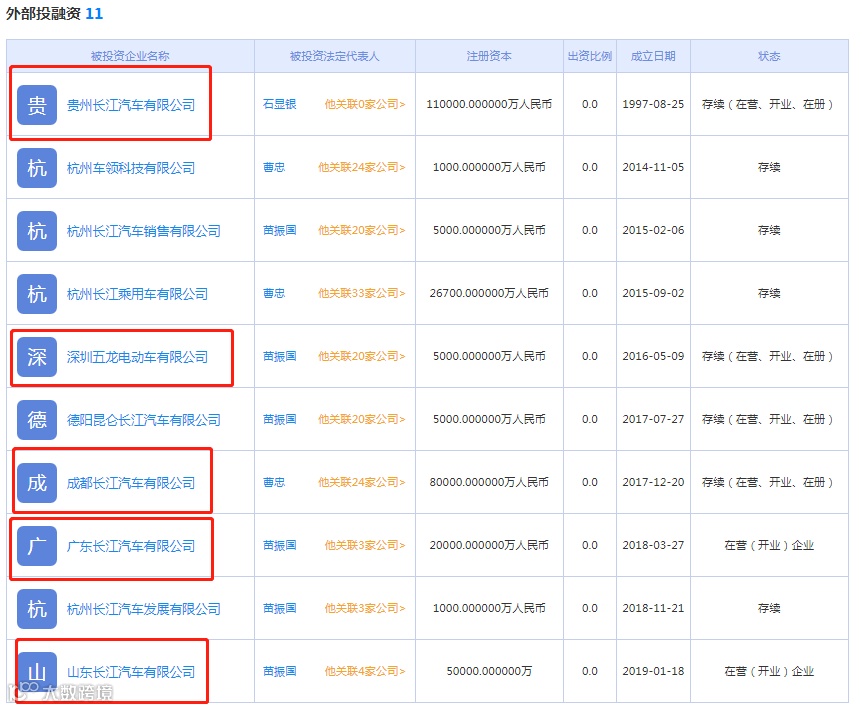Select the 110000.000000万人民币 capital cell
Image resolution: width=862 pixels, height=709 pixels.
[489, 104]
